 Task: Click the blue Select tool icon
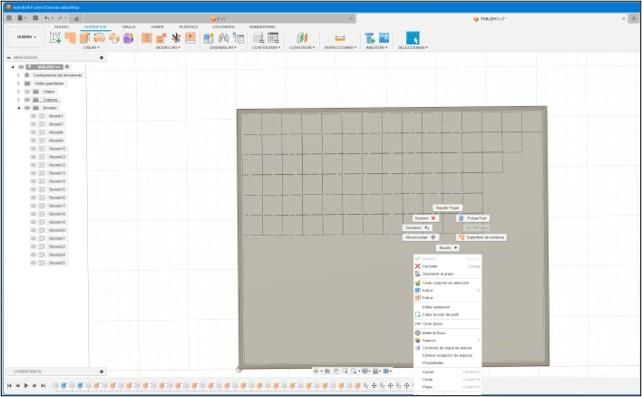[x=413, y=38]
